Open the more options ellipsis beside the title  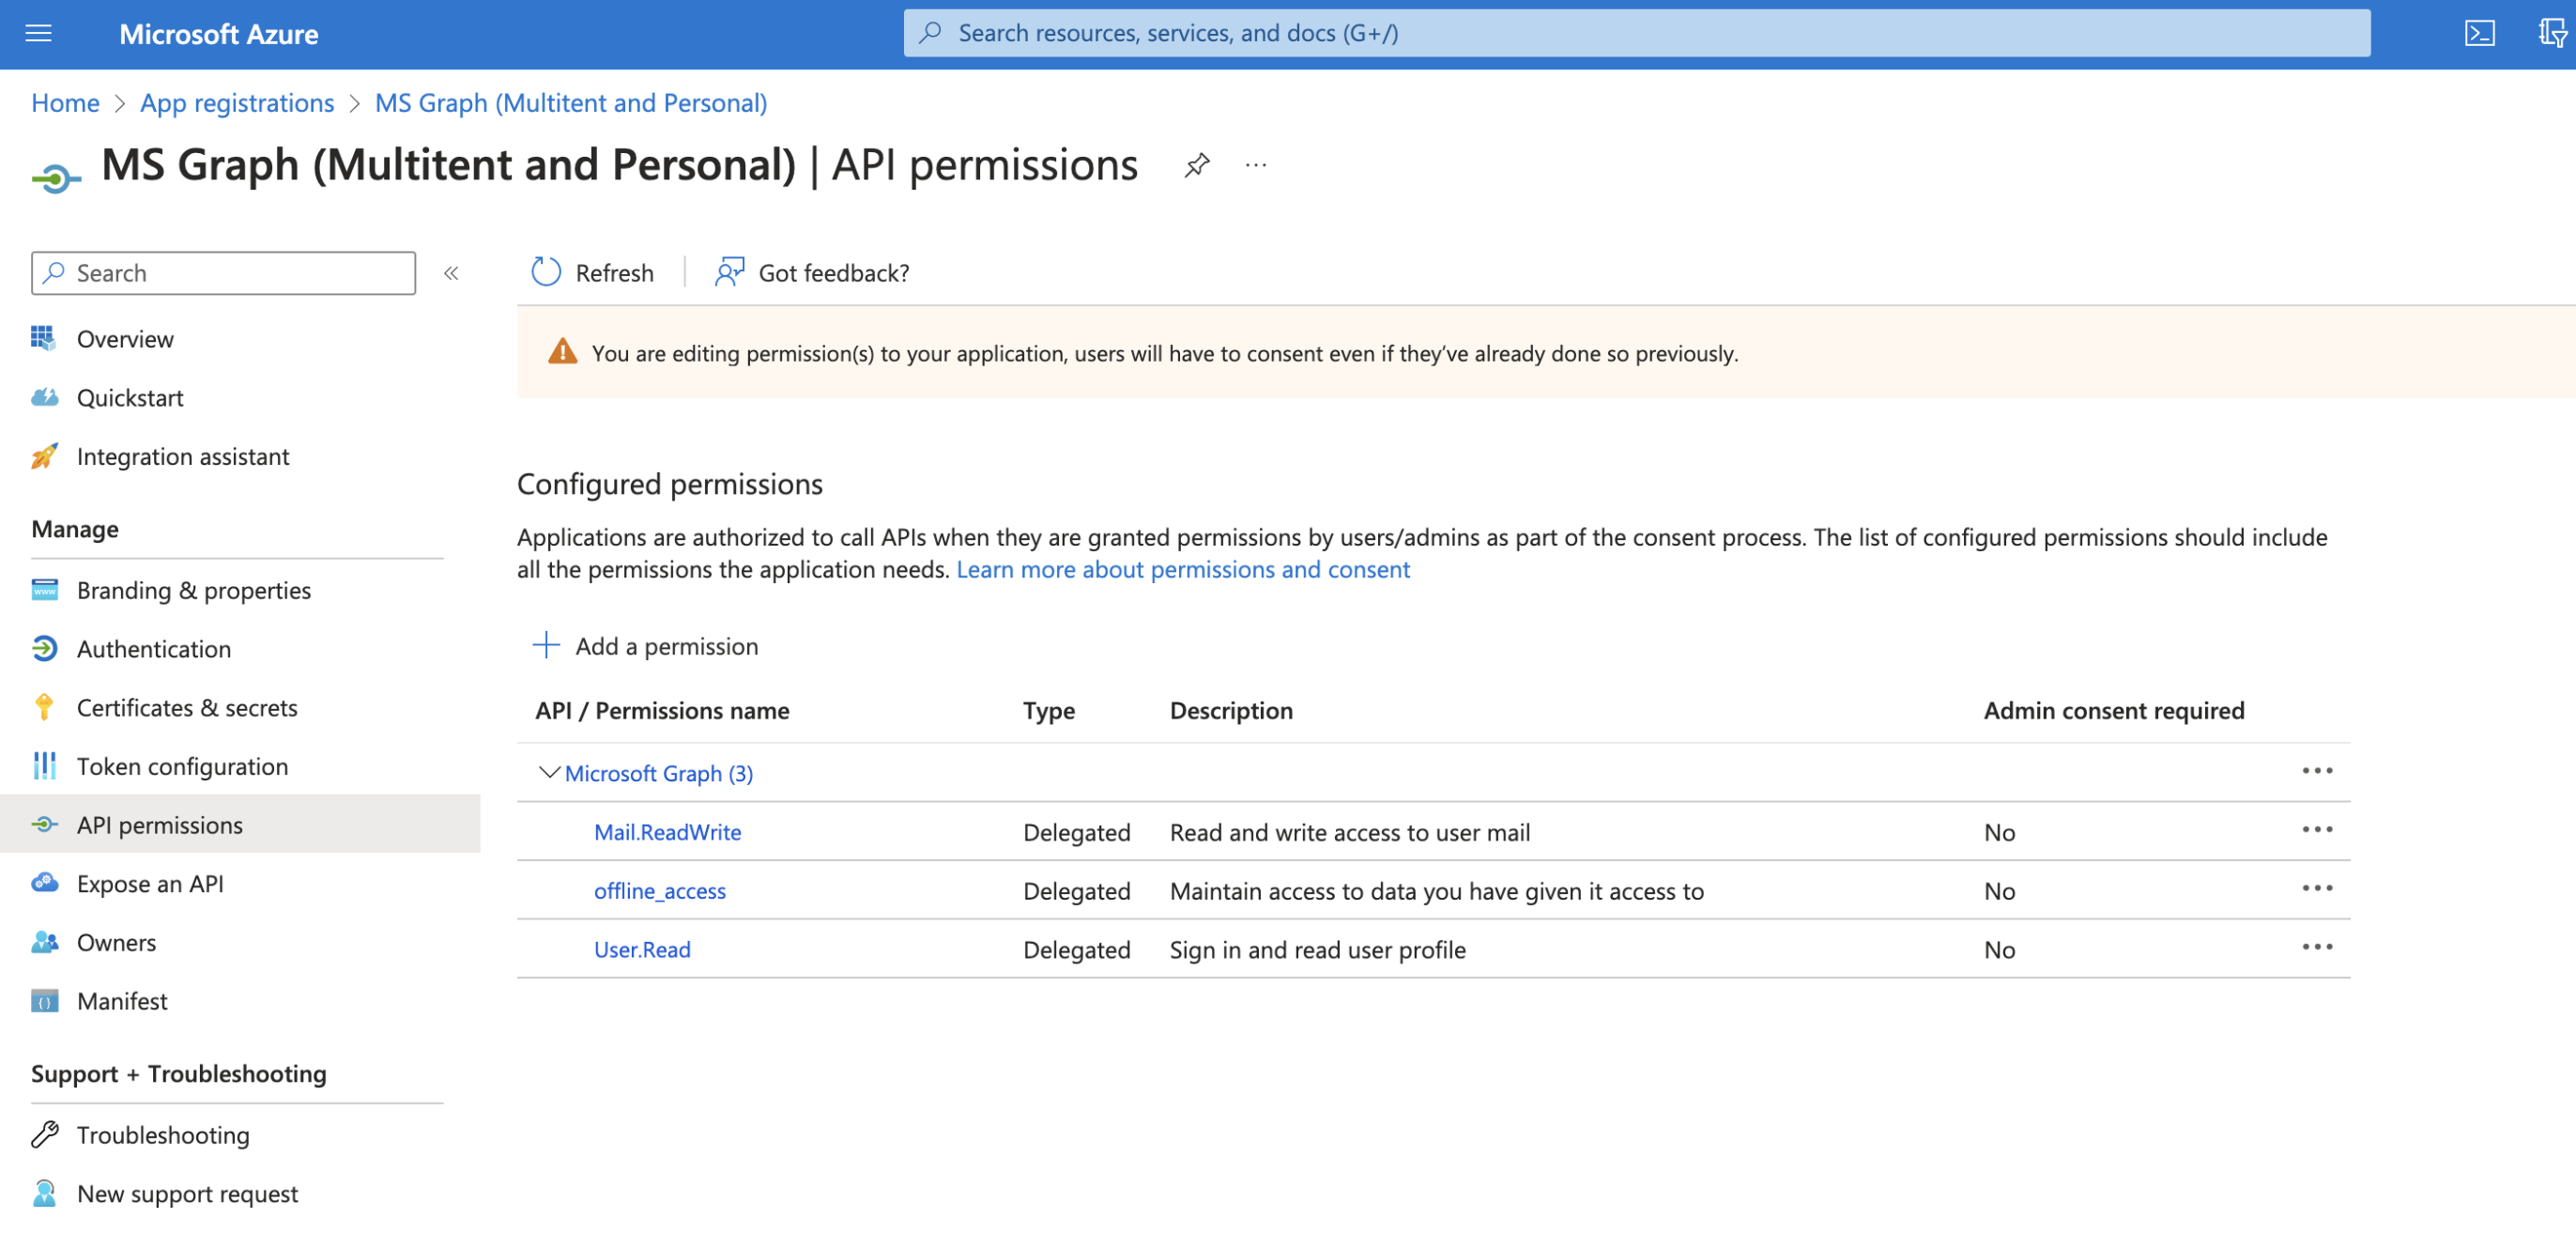point(1256,165)
